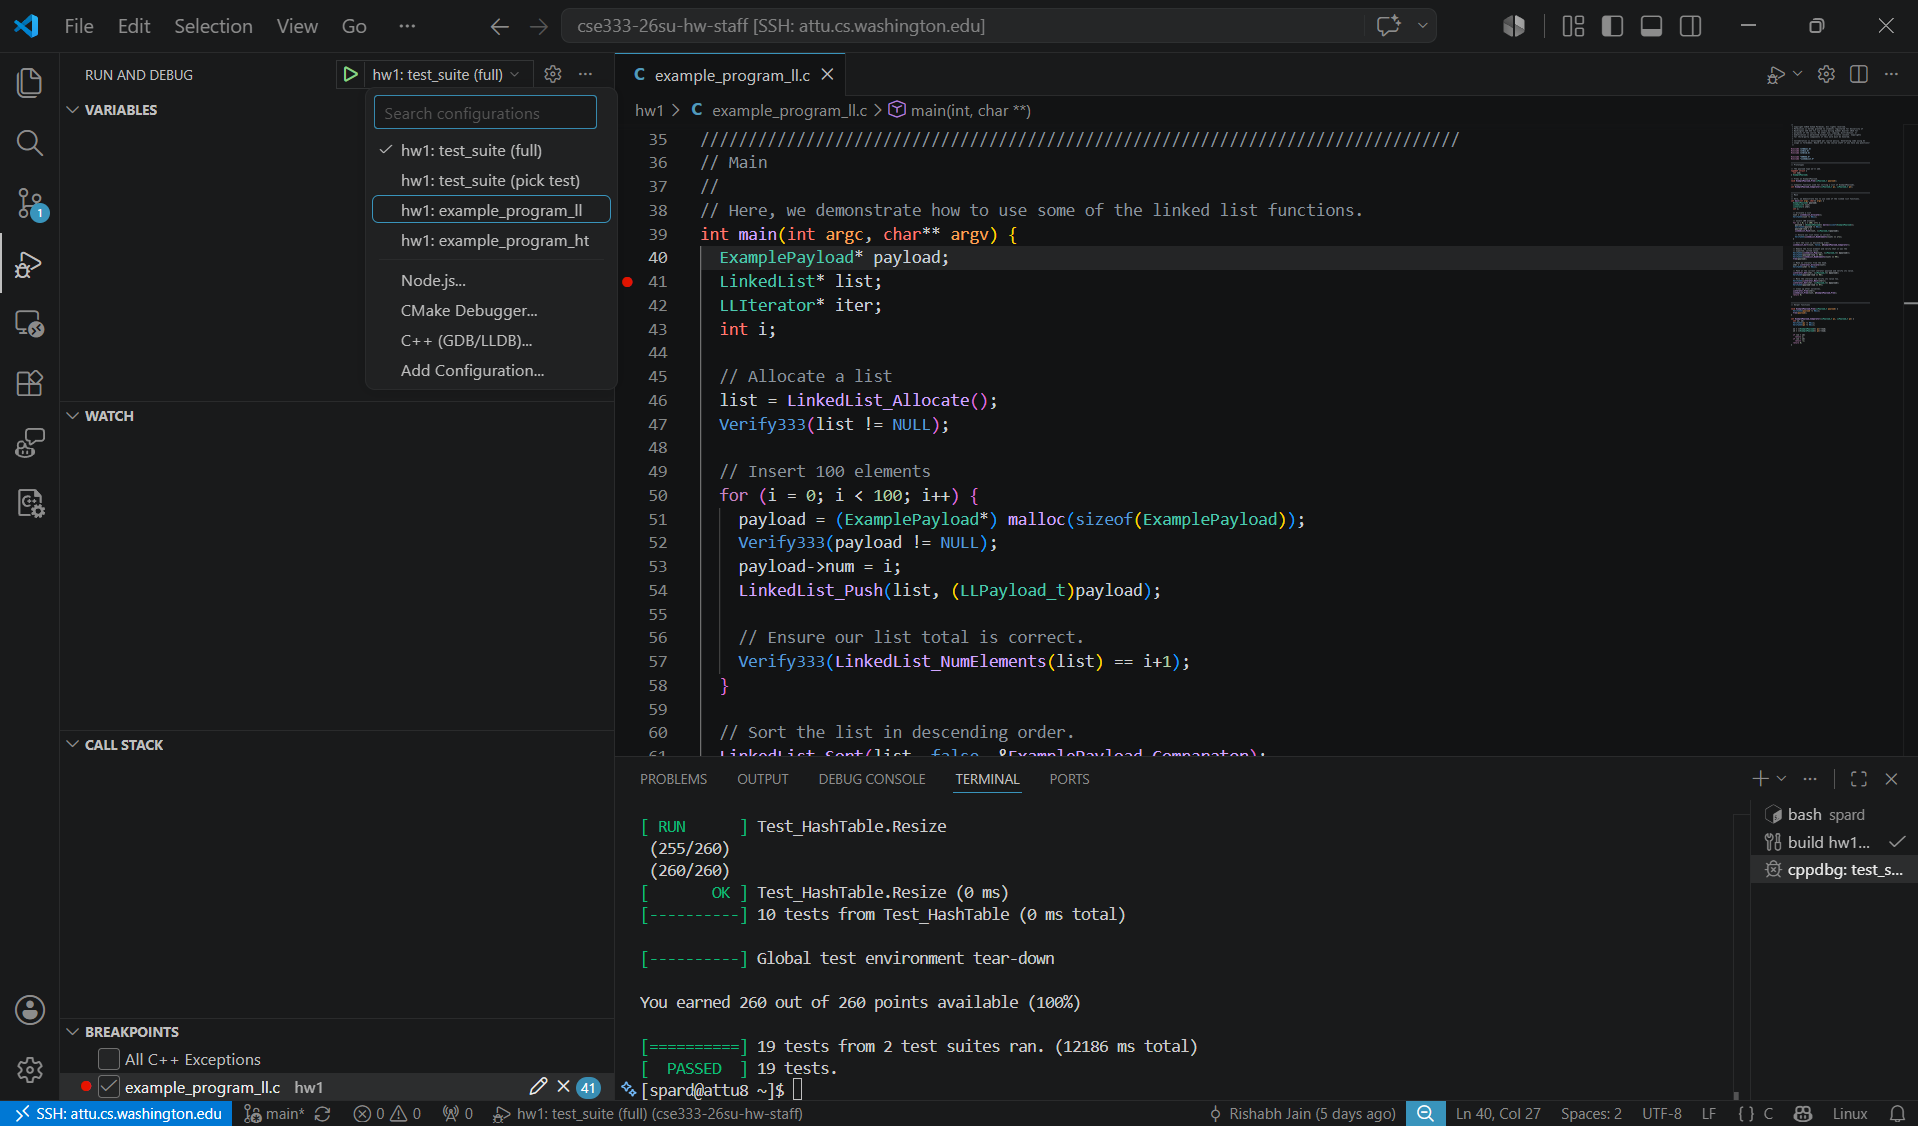Close the bottom panel
Screen dimensions: 1918x1126
(x=1891, y=779)
